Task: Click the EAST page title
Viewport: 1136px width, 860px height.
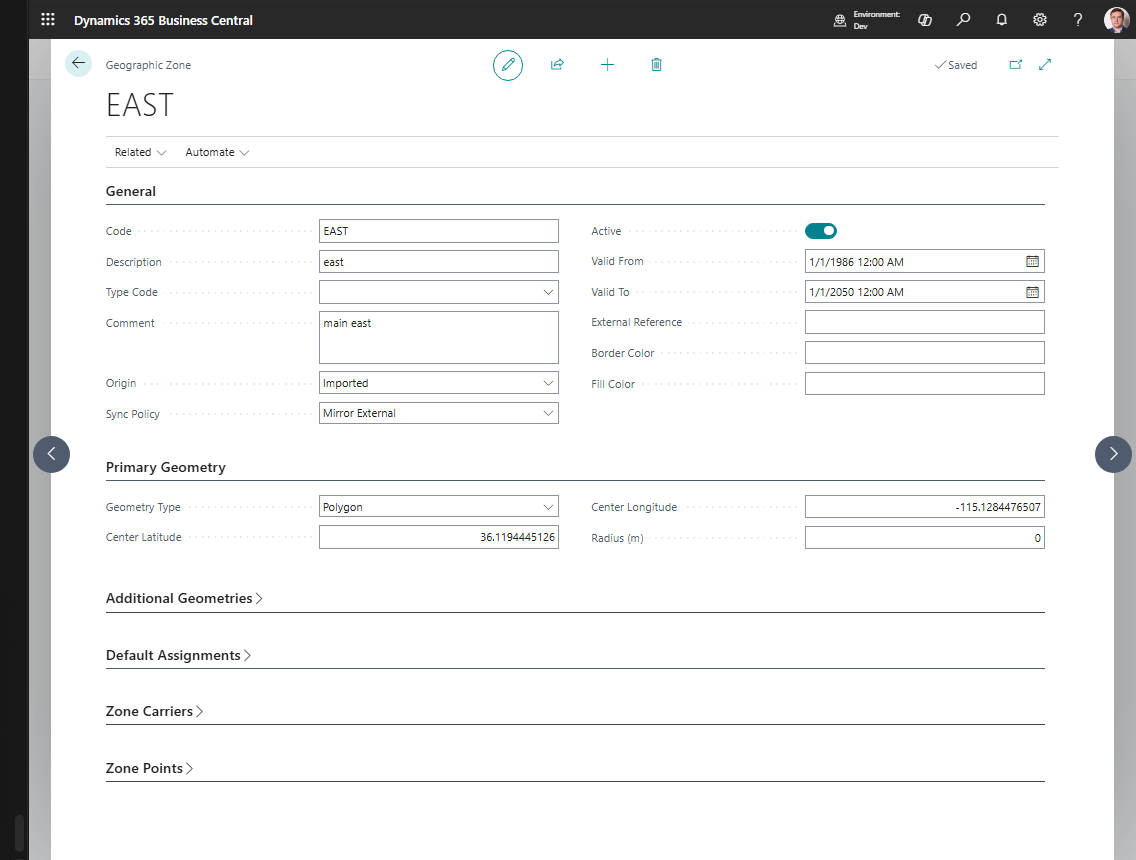Action: pos(140,105)
